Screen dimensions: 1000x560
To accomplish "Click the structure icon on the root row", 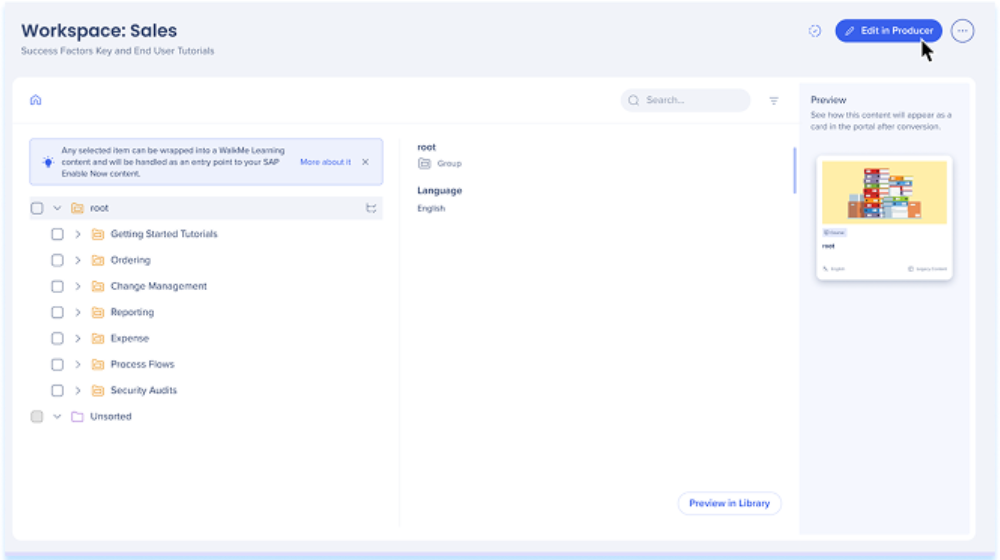I will coord(371,208).
